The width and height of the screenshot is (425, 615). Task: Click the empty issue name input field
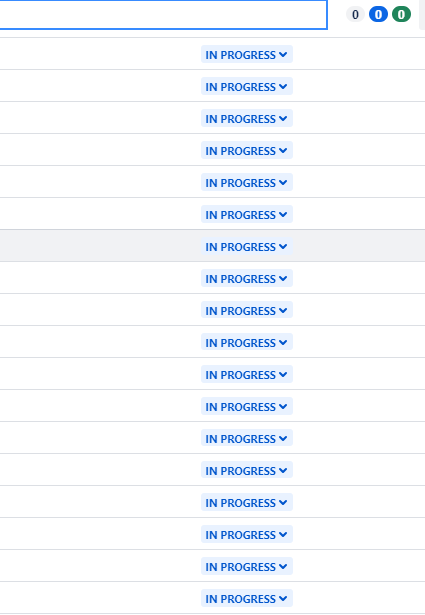click(163, 15)
